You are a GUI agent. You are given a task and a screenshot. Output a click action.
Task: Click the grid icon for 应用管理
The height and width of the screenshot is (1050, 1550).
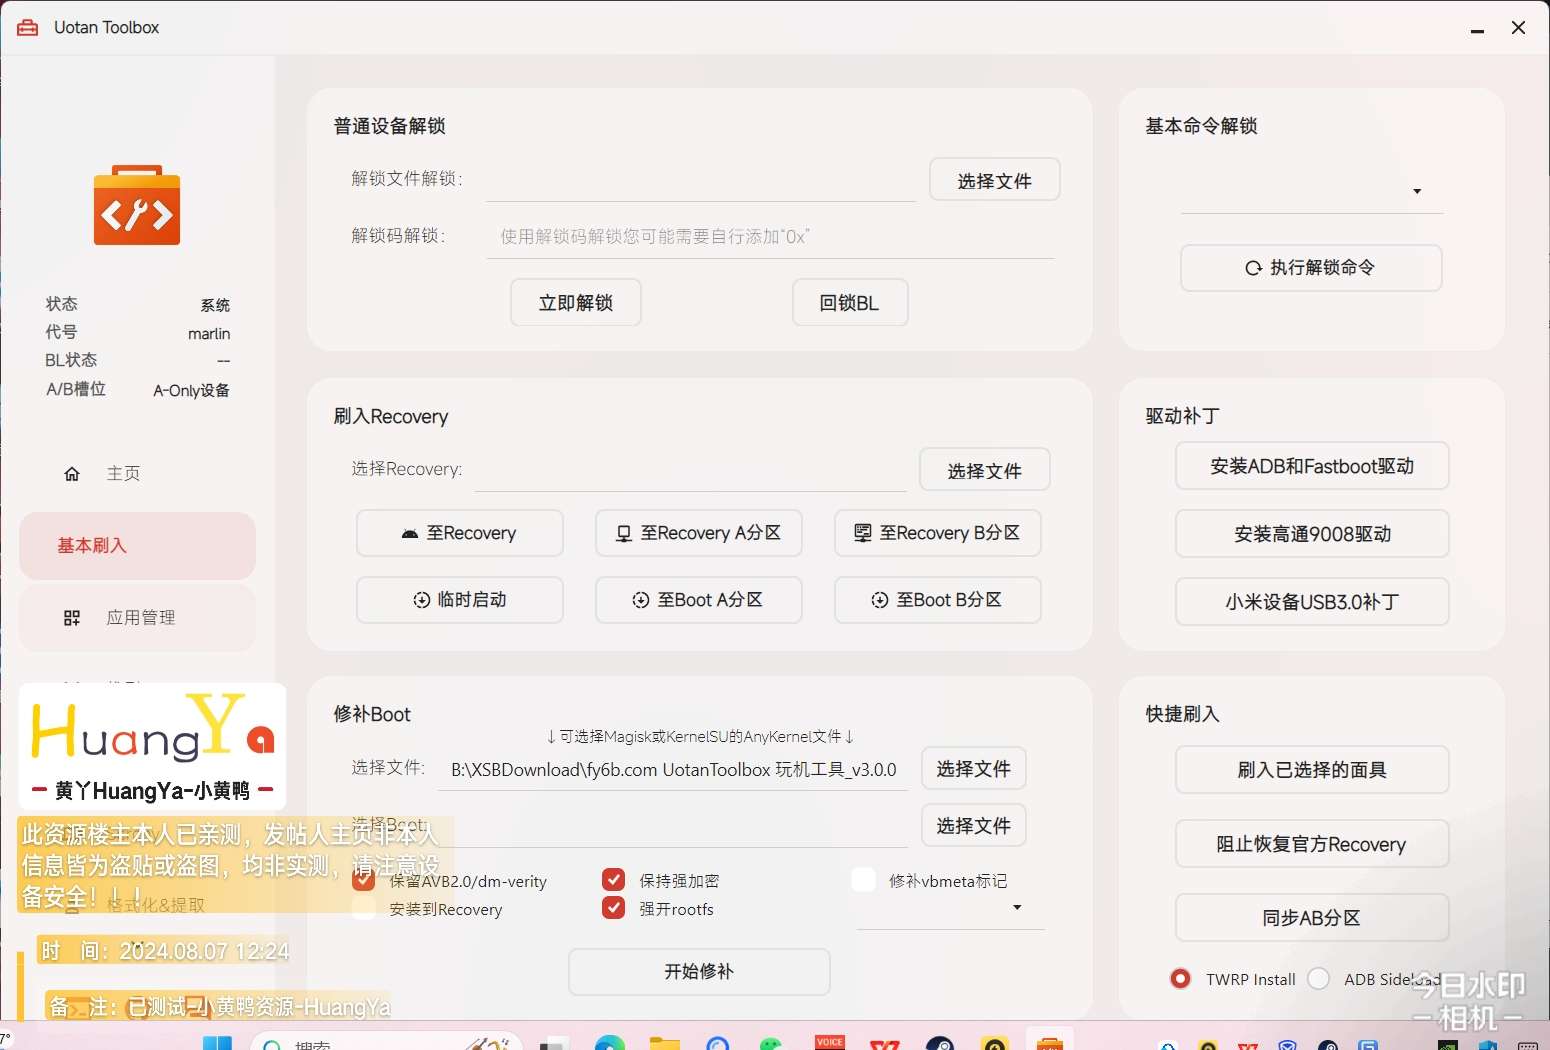pos(72,618)
